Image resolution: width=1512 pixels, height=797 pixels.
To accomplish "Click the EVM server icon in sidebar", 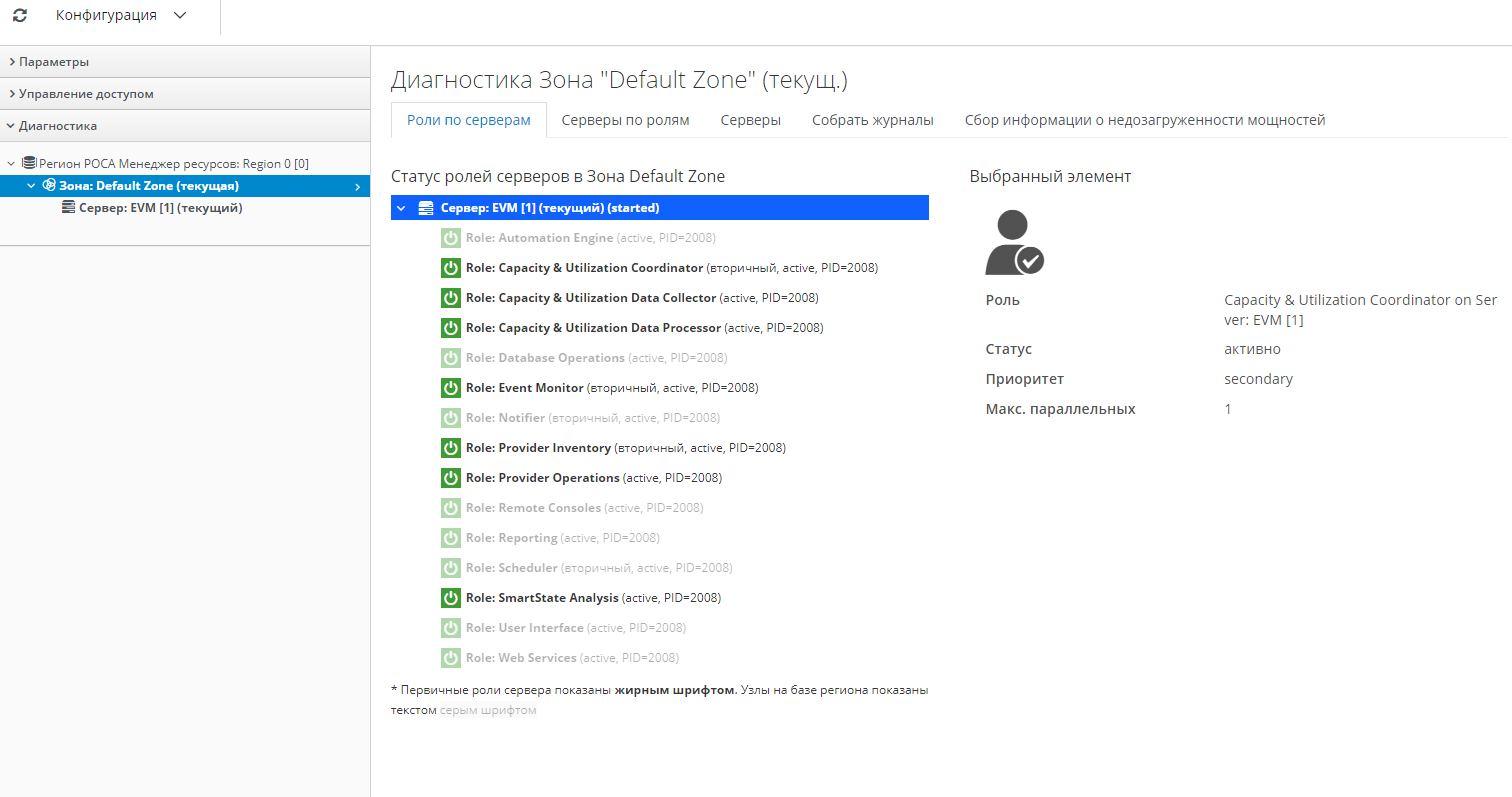I will tap(69, 208).
